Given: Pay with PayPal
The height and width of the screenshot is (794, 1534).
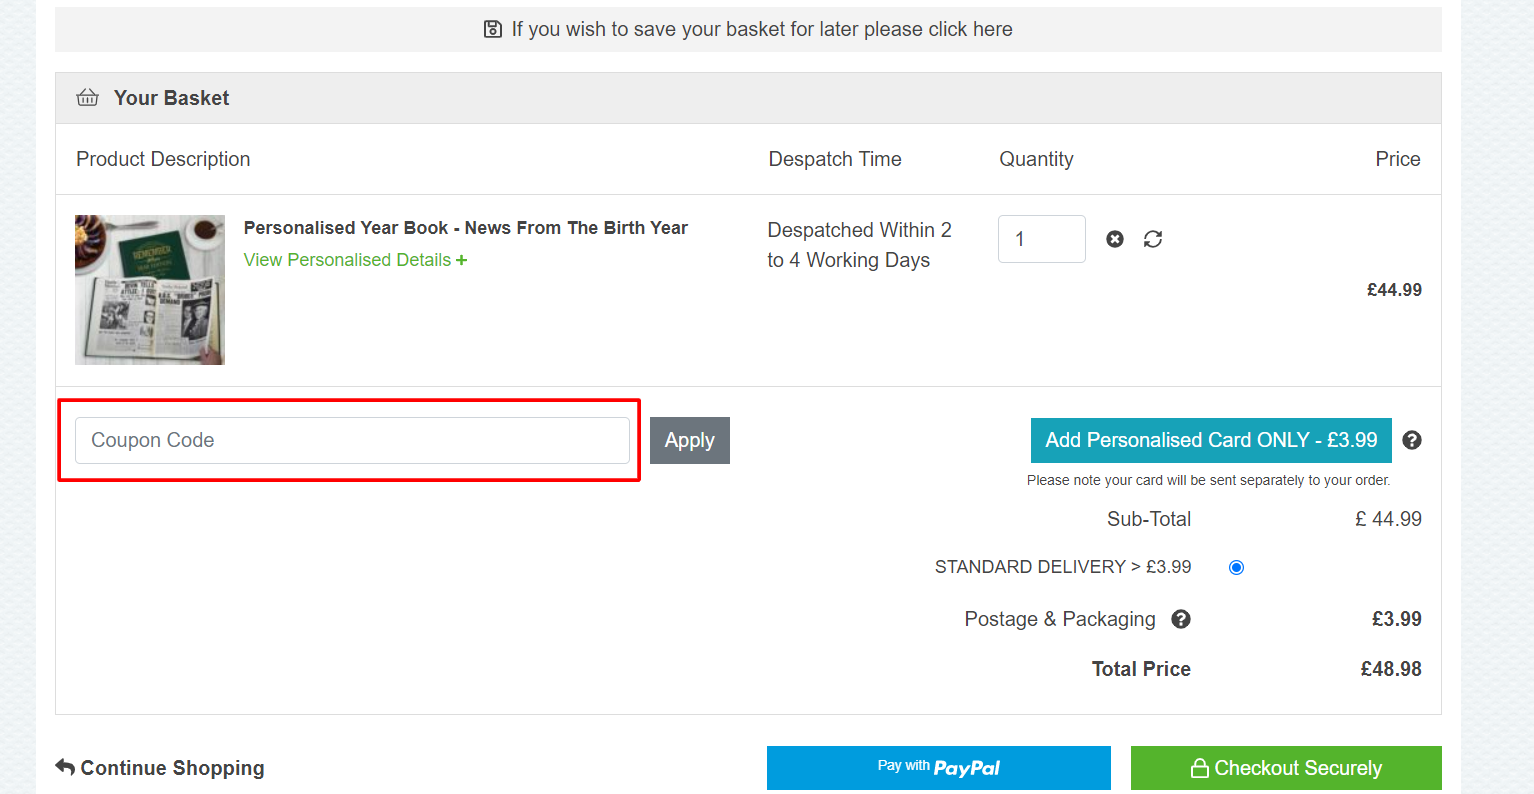Looking at the screenshot, I should pos(939,768).
